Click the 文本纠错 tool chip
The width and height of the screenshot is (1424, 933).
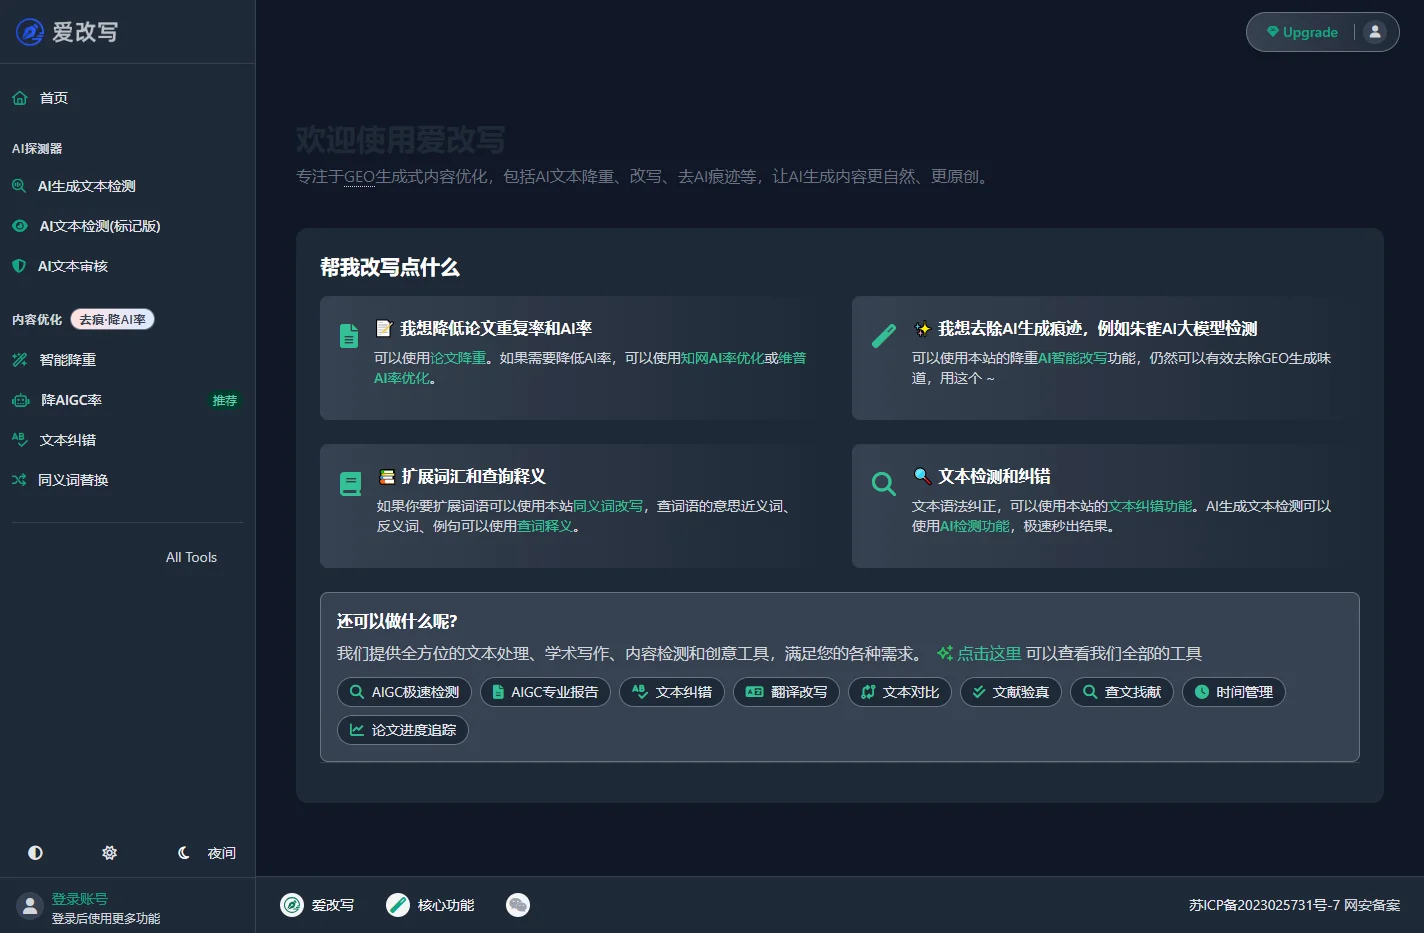[672, 692]
